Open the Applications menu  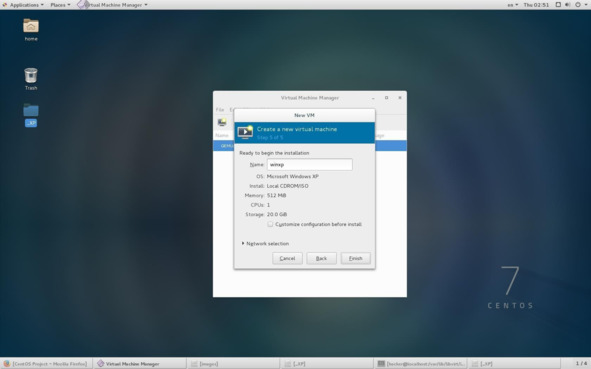tap(23, 5)
